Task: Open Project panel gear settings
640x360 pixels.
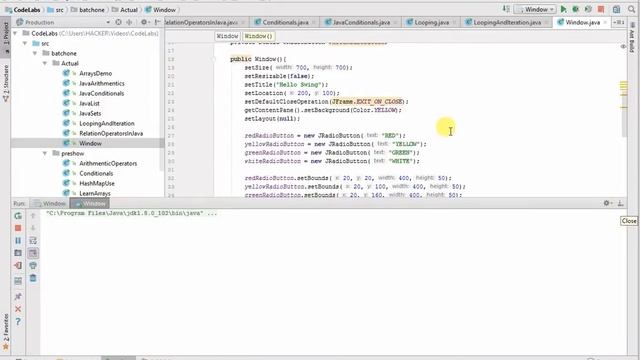Action: click(144, 22)
